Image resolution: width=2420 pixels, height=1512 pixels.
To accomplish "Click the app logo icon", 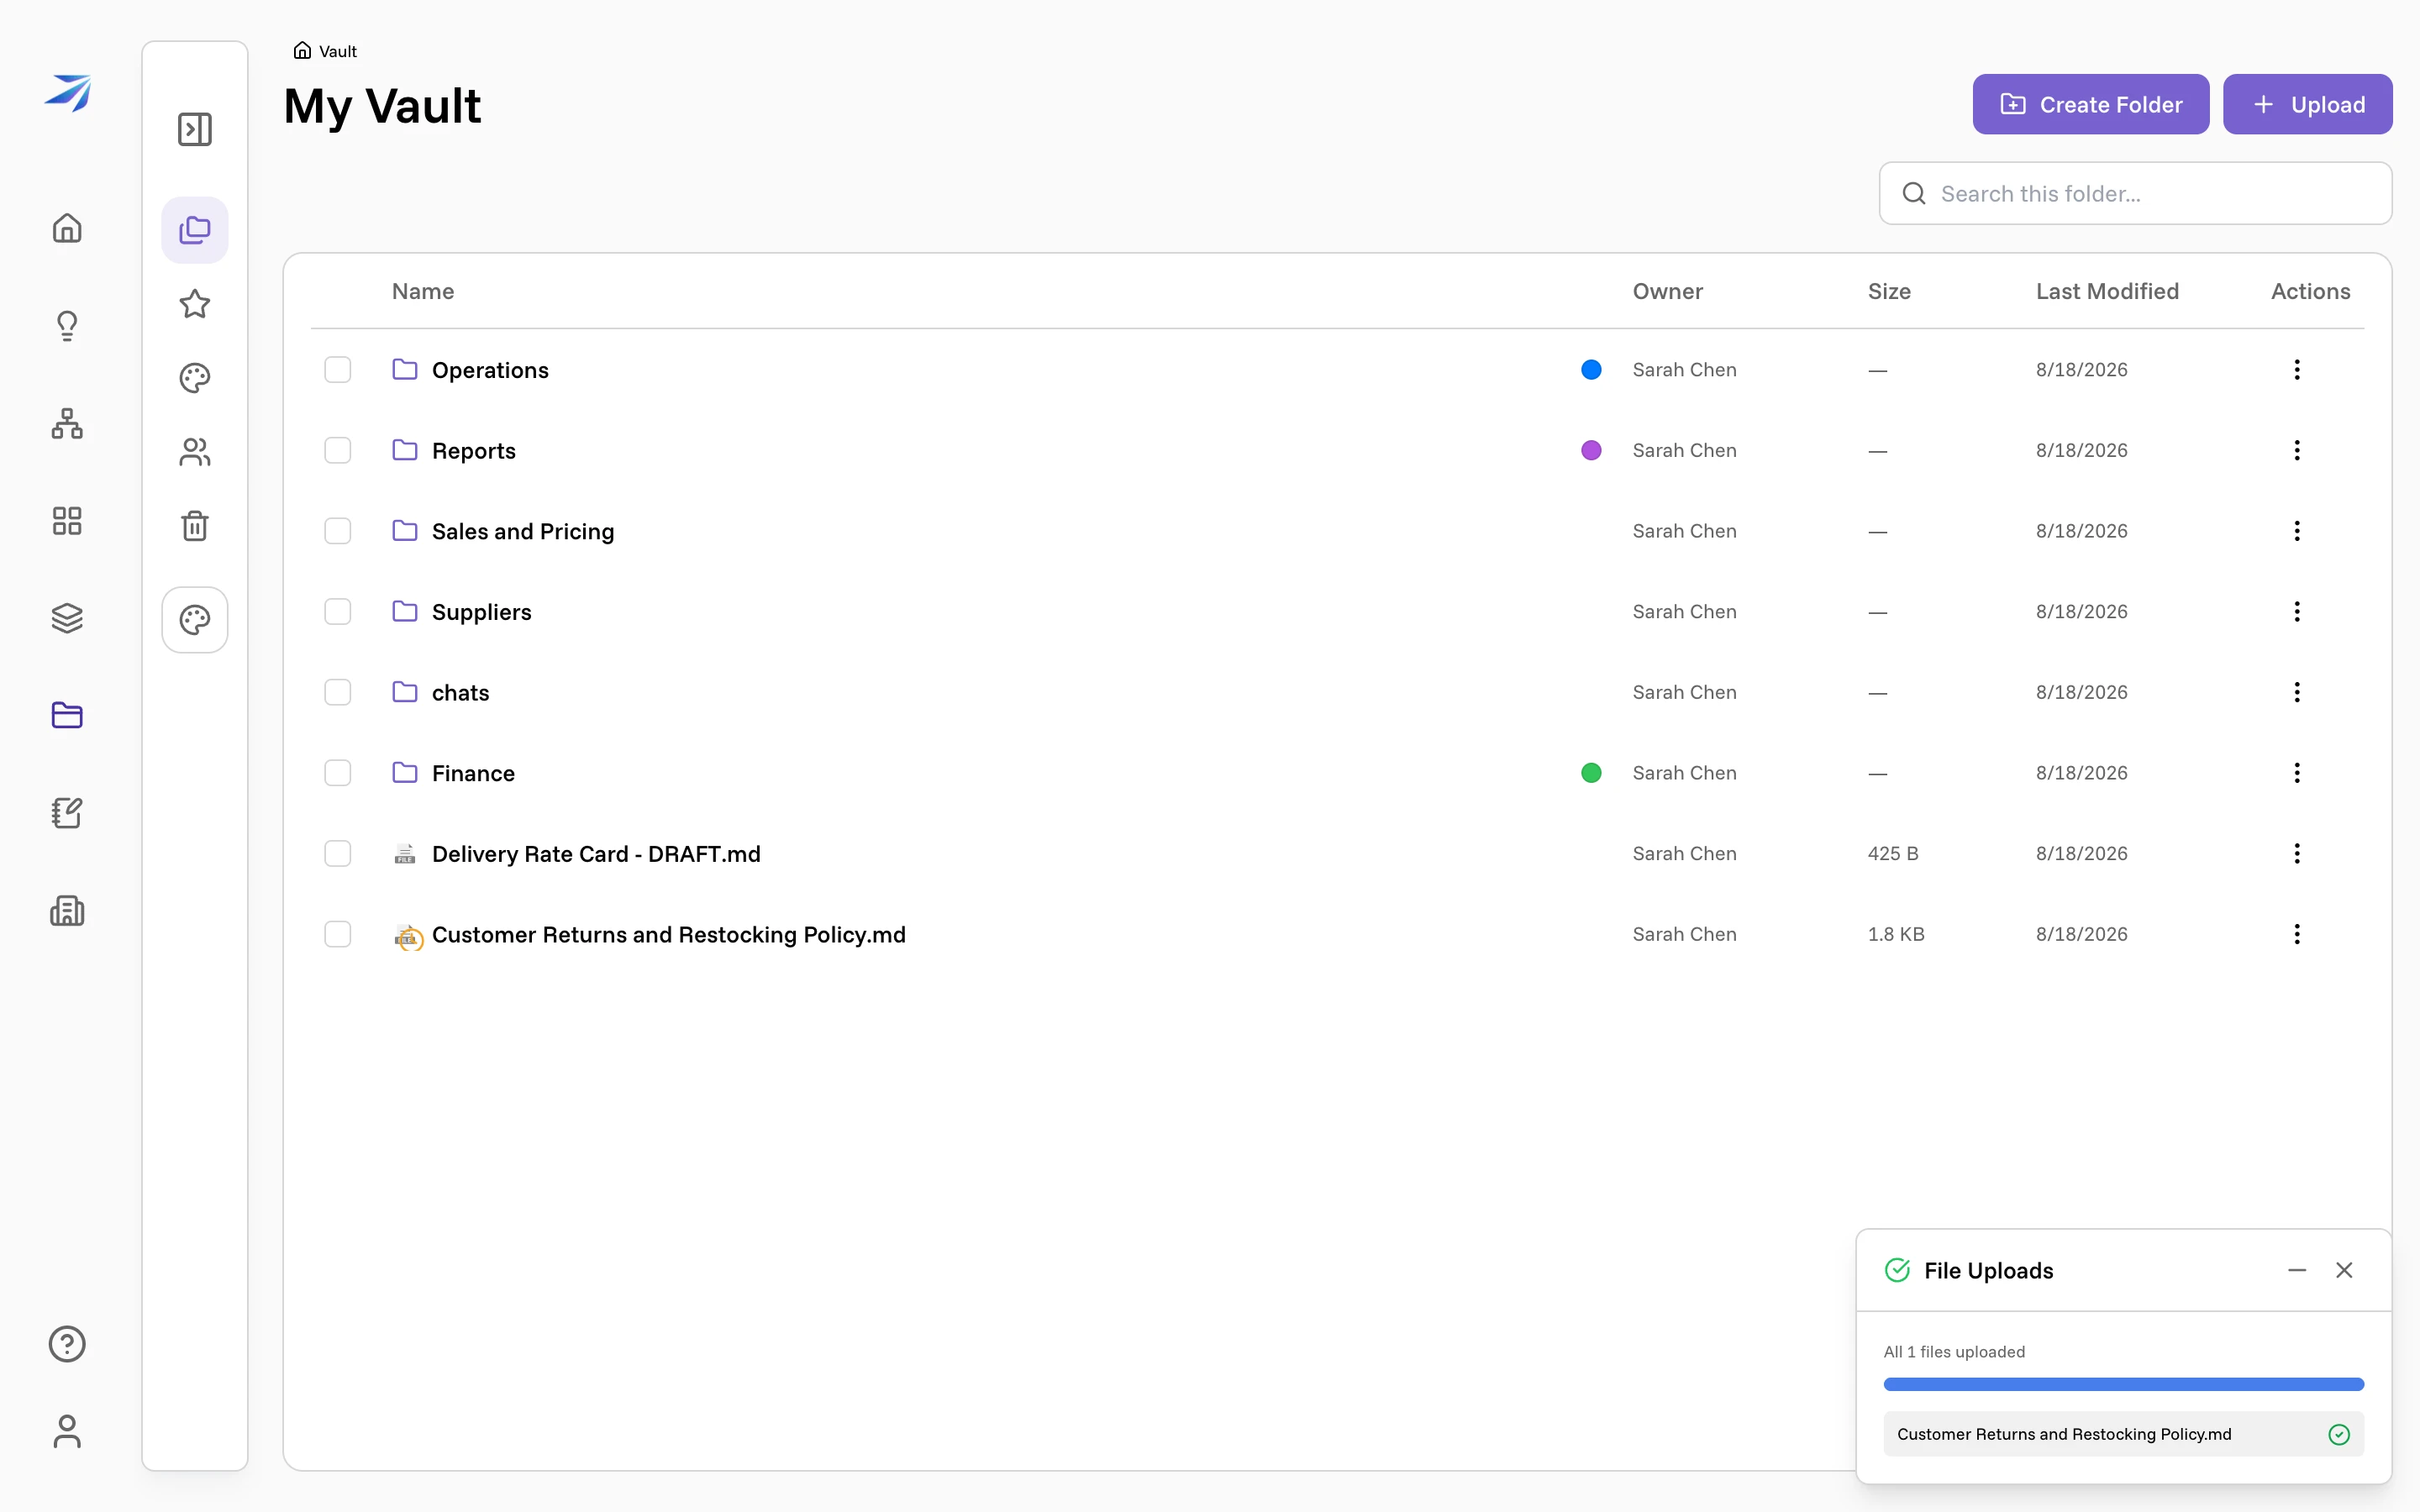I will [x=67, y=92].
